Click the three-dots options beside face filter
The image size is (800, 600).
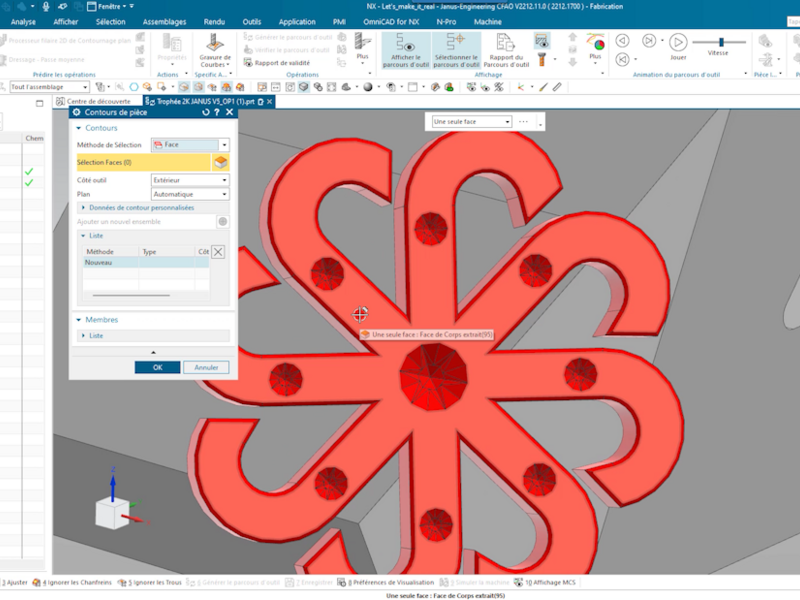(523, 122)
